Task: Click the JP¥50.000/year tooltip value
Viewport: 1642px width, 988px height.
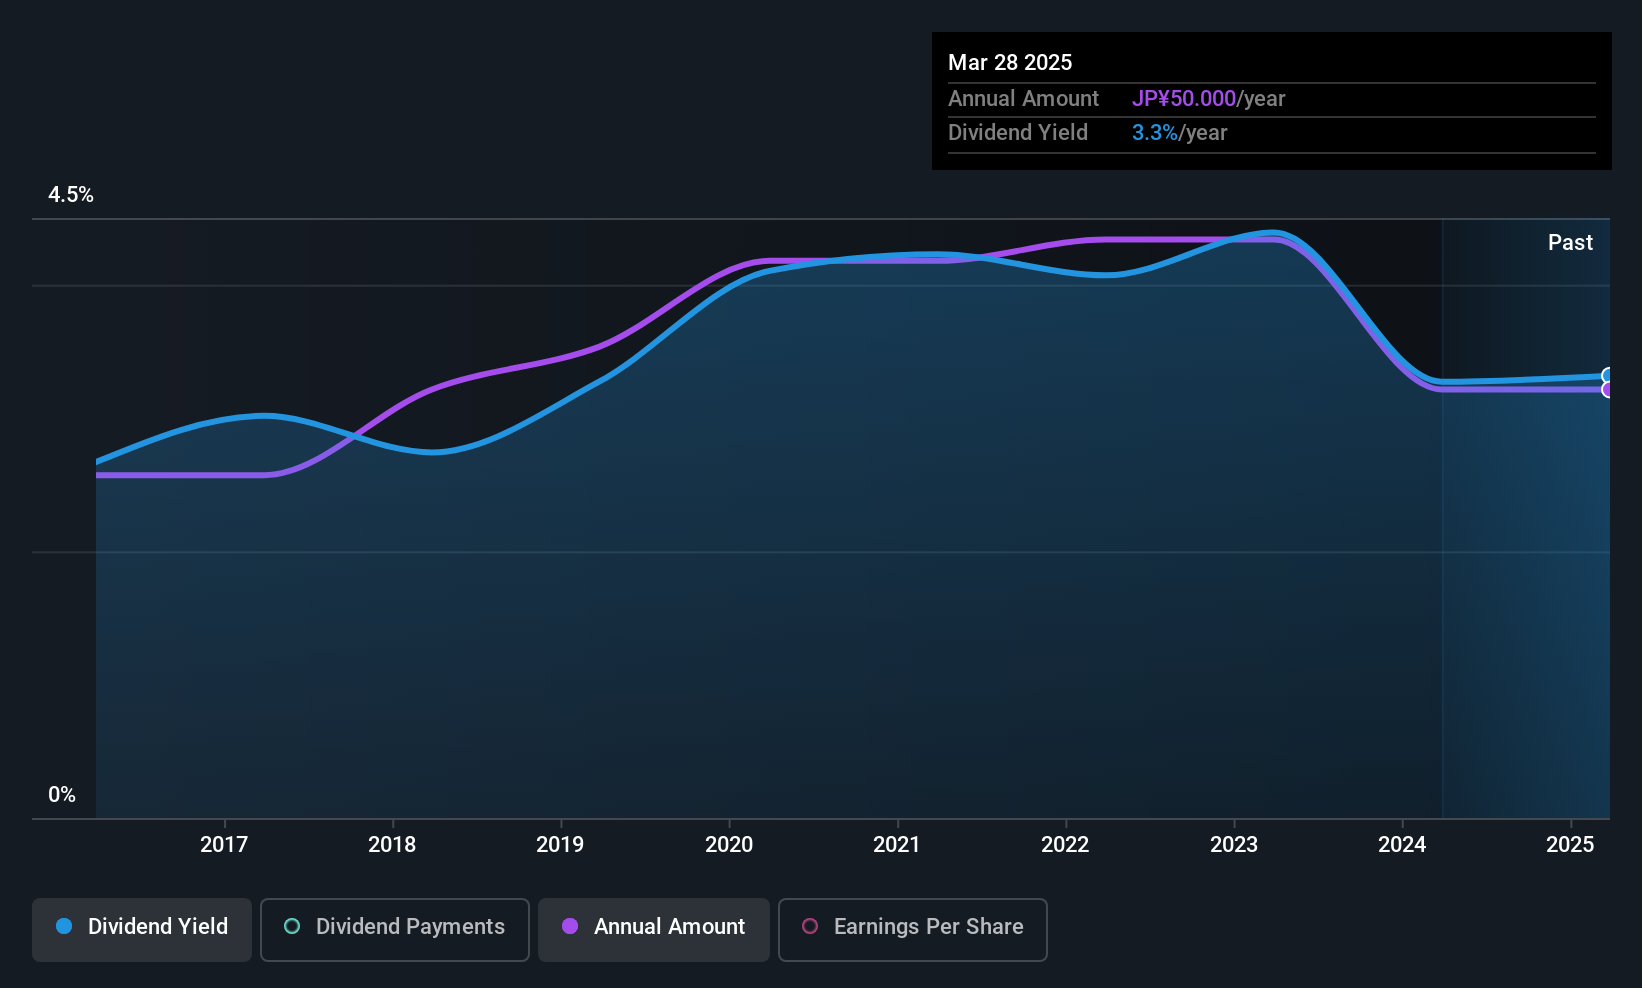Action: coord(1208,99)
